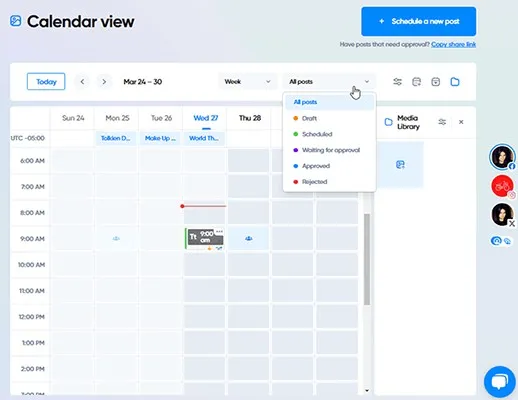Select the Facebook profile avatar
Screen dimensions: 518x400
502,157
